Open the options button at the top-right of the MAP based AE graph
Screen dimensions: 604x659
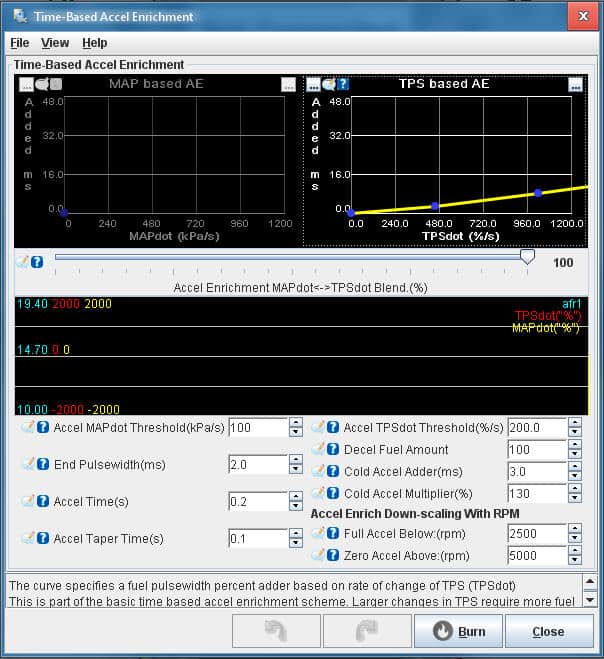(x=288, y=85)
